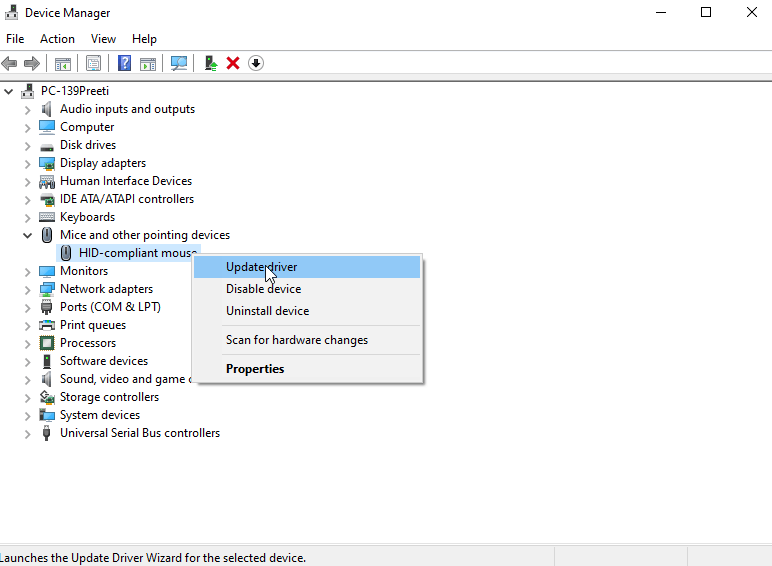Choose Disable device from context menu
The height and width of the screenshot is (566, 772).
coord(307,289)
